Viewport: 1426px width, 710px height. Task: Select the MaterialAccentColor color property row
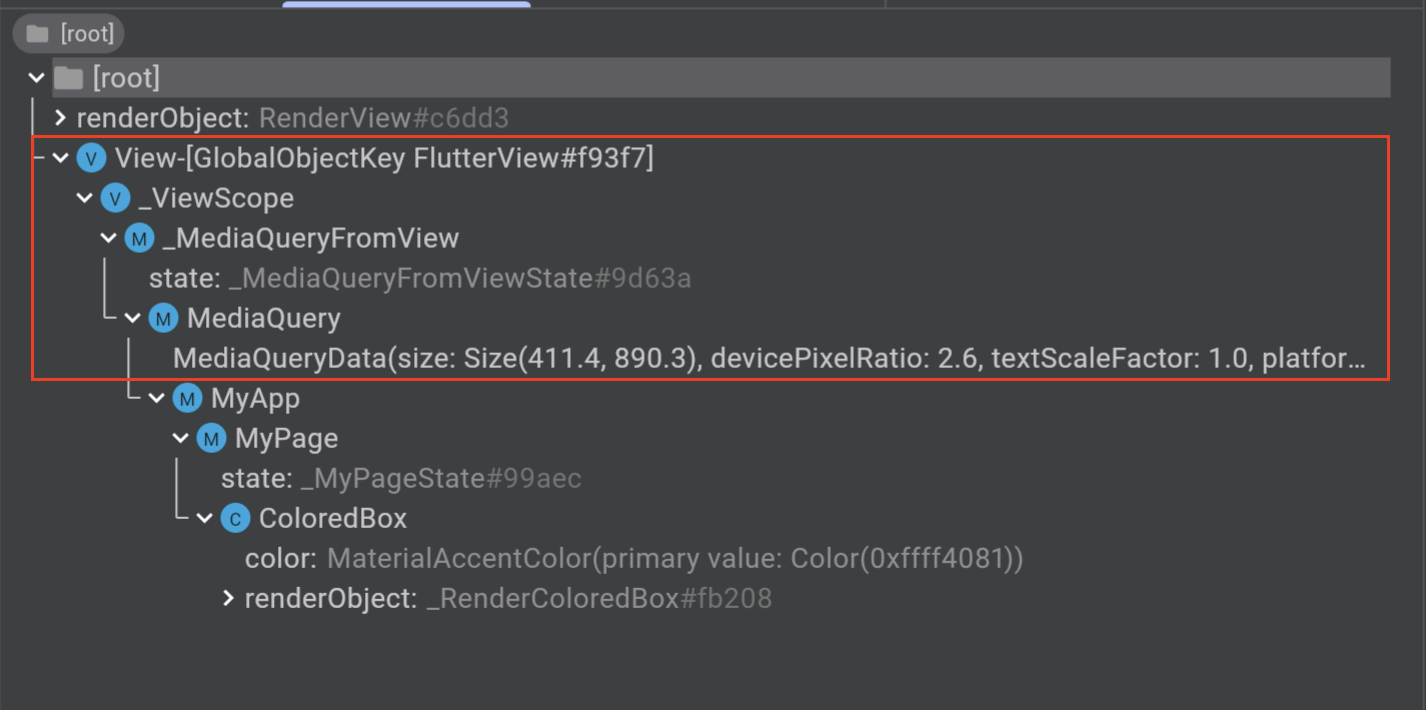[x=634, y=558]
